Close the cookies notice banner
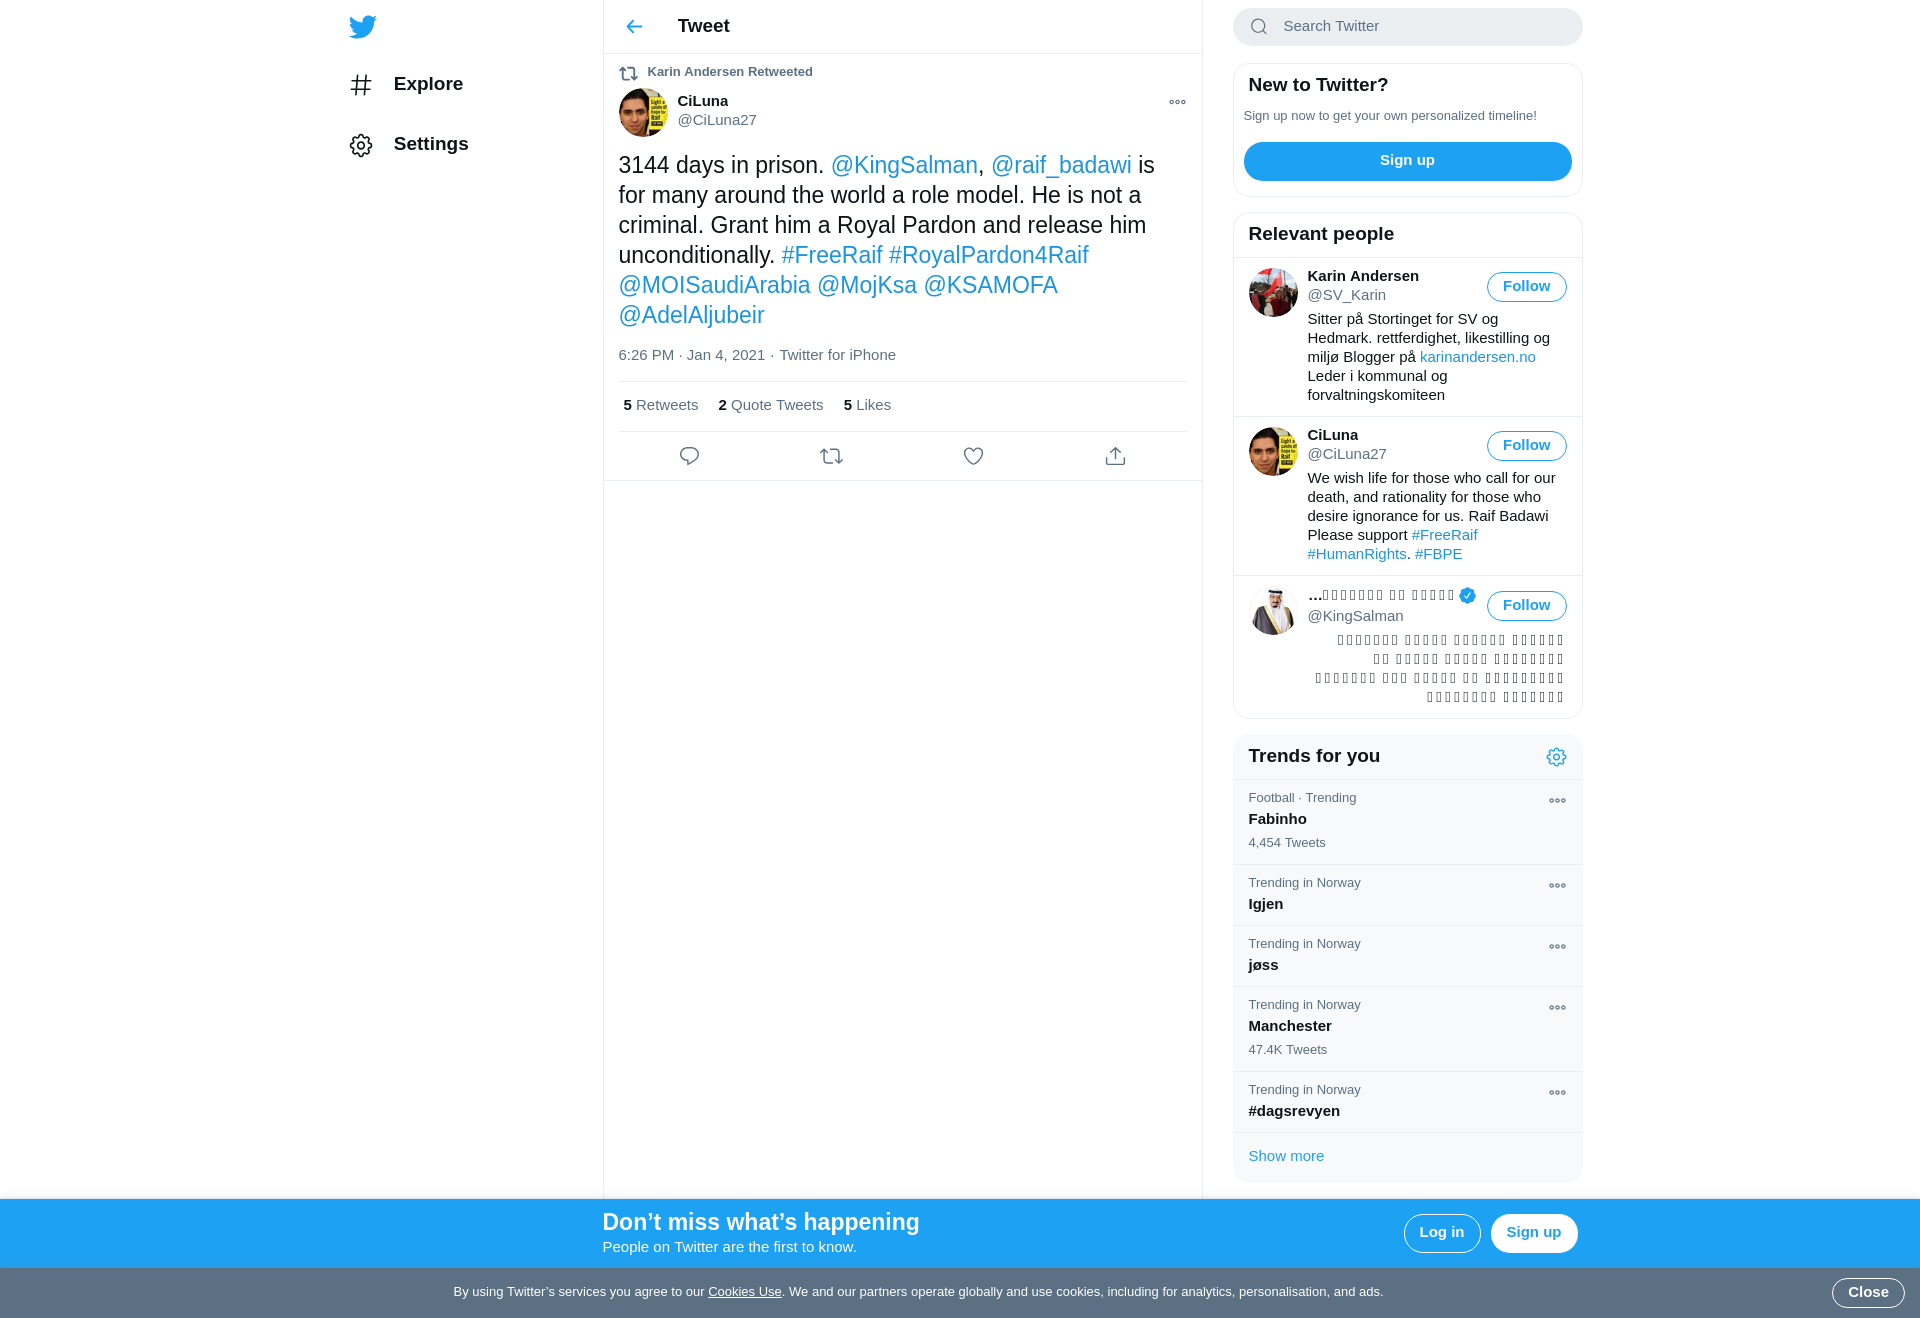The height and width of the screenshot is (1318, 1920). click(x=1867, y=1293)
